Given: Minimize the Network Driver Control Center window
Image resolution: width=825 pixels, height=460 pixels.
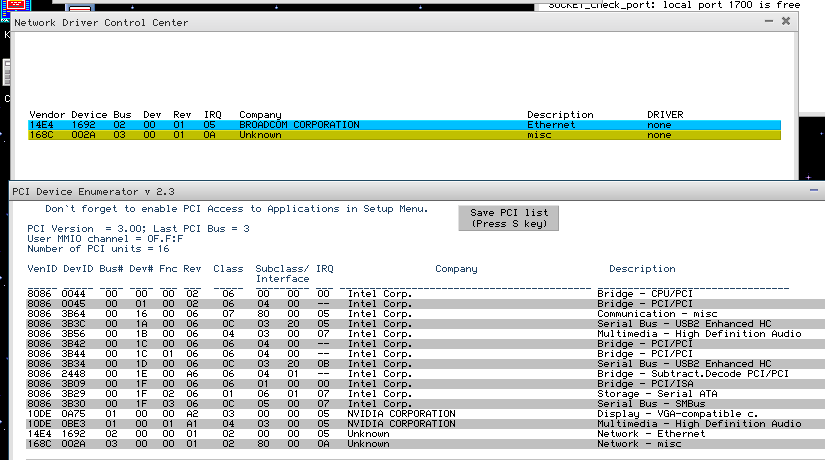Looking at the screenshot, I should pos(768,20).
